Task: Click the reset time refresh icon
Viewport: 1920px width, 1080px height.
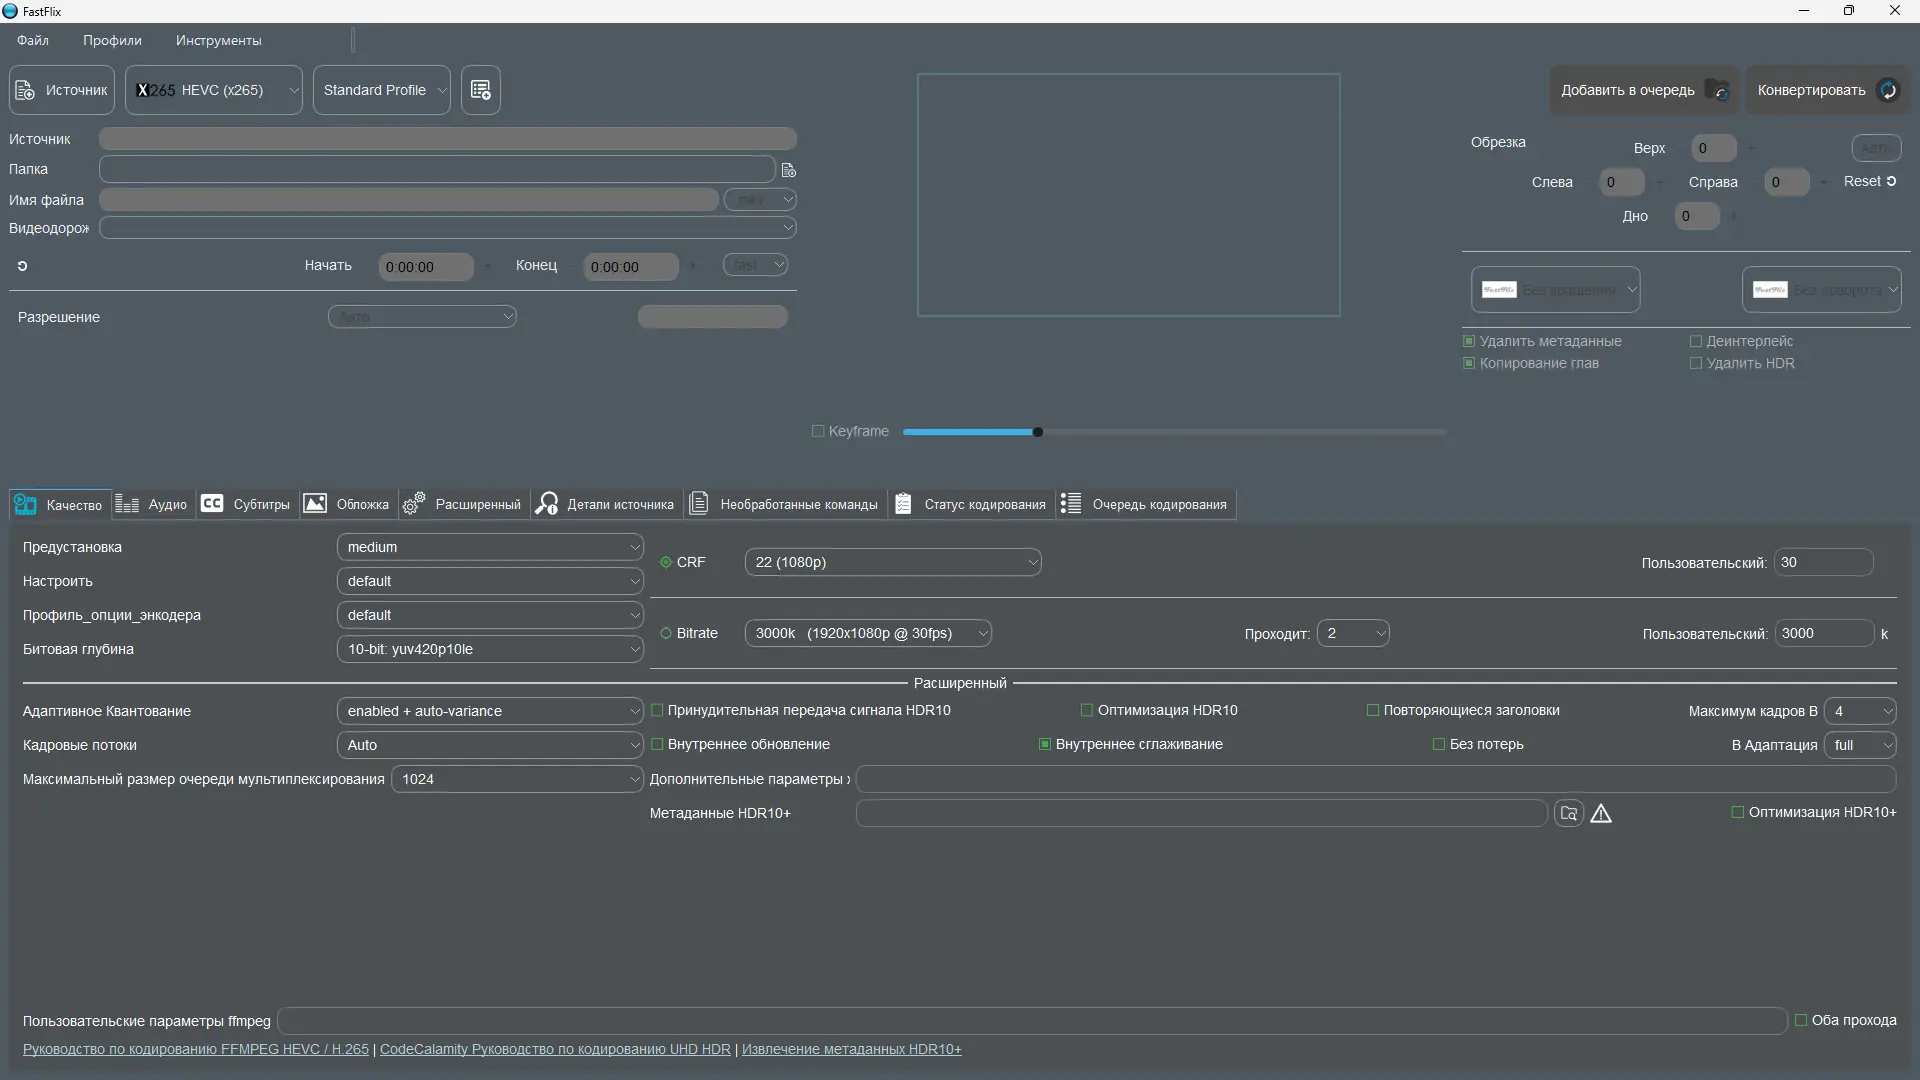Action: pos(22,266)
